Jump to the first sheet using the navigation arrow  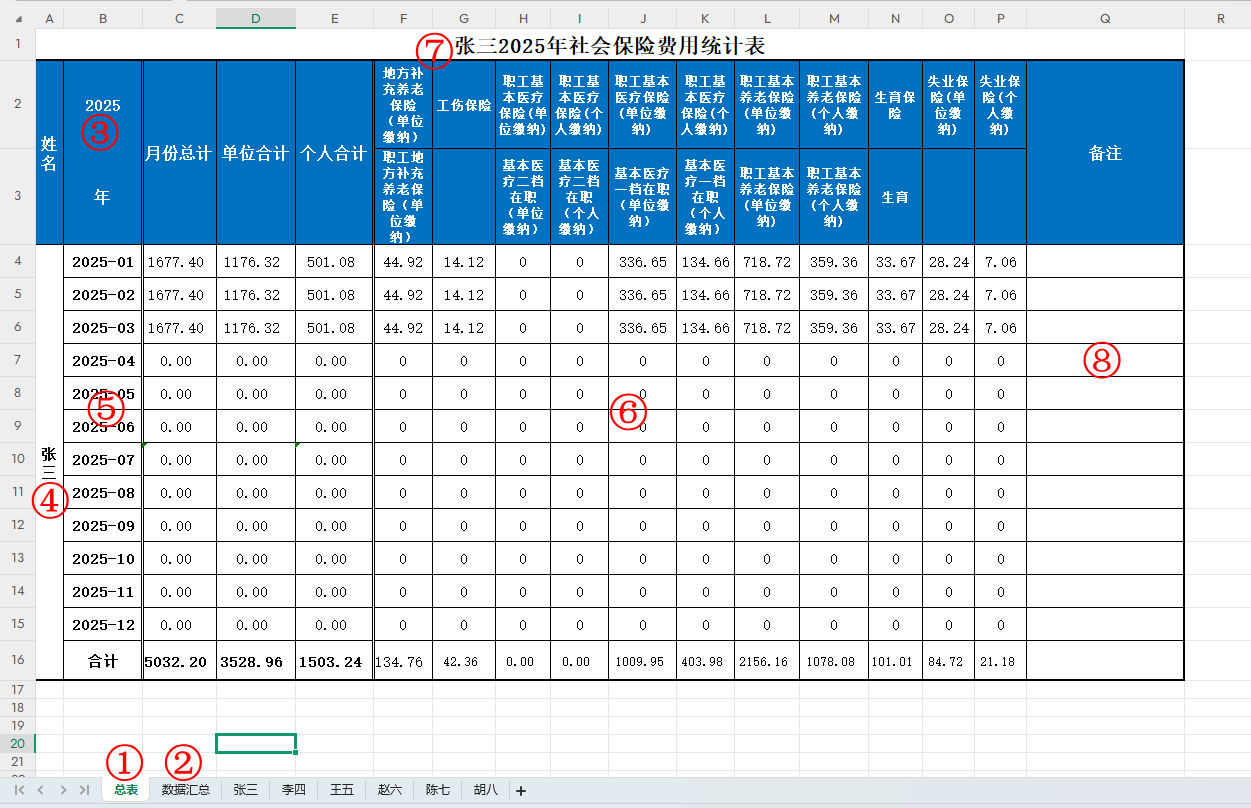click(x=19, y=790)
